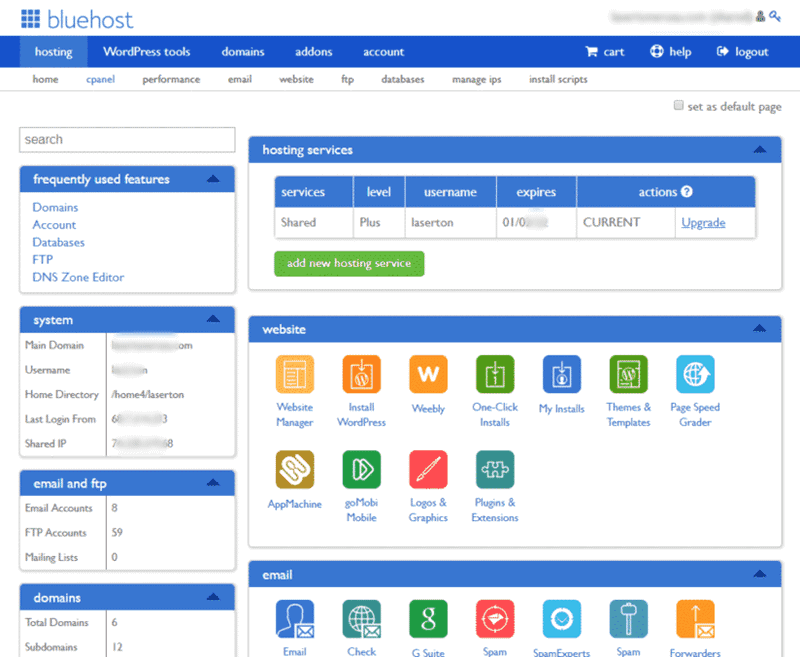This screenshot has width=800, height=657.
Task: Open the website submenu item
Action: click(x=296, y=80)
